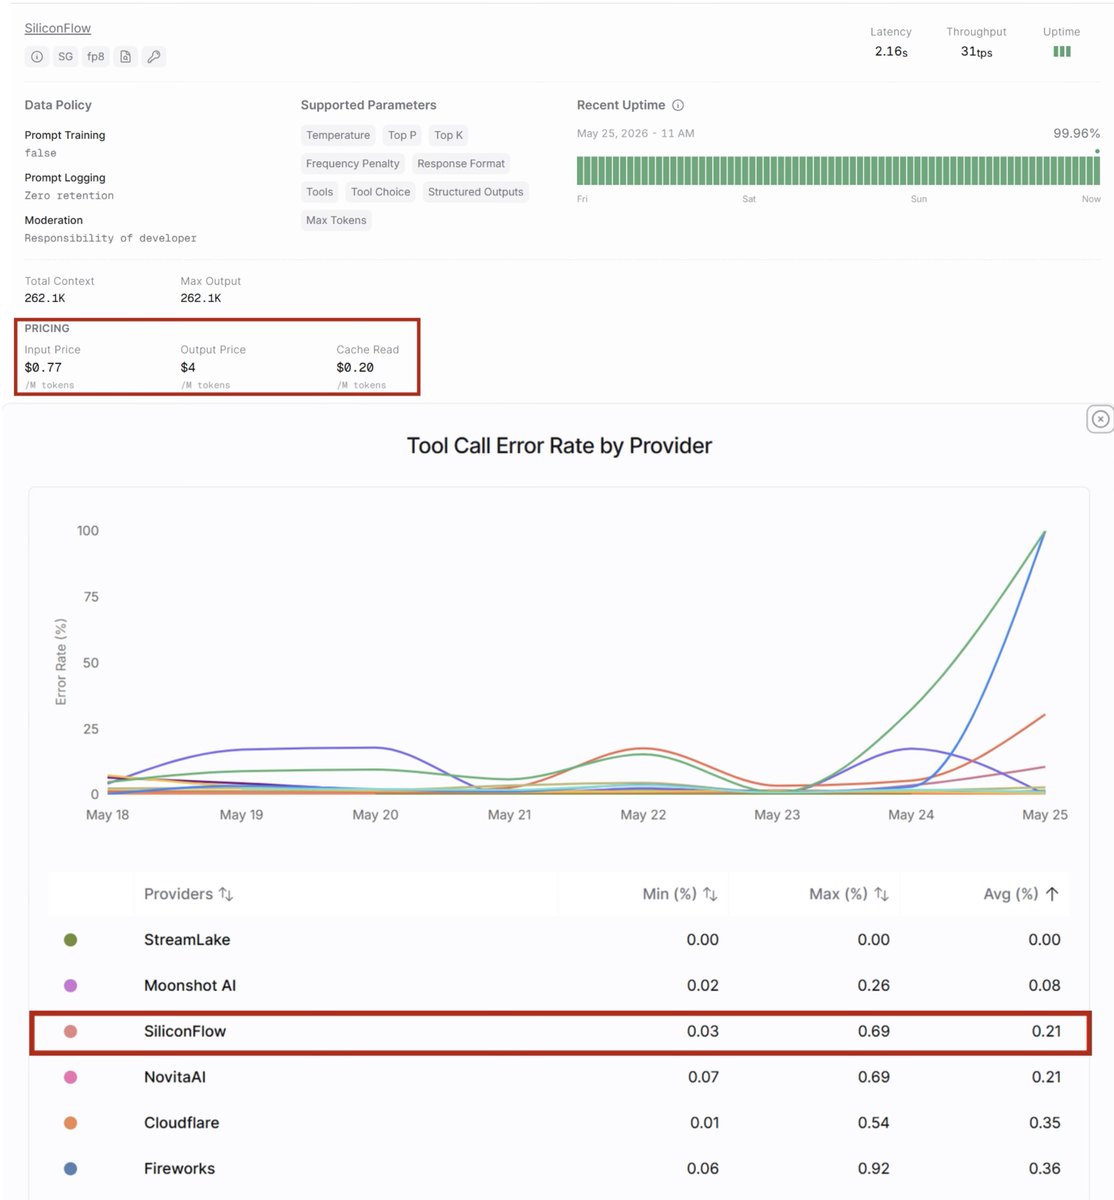1114x1200 pixels.
Task: Click the Moonshot AI color dot
Action: (70, 986)
